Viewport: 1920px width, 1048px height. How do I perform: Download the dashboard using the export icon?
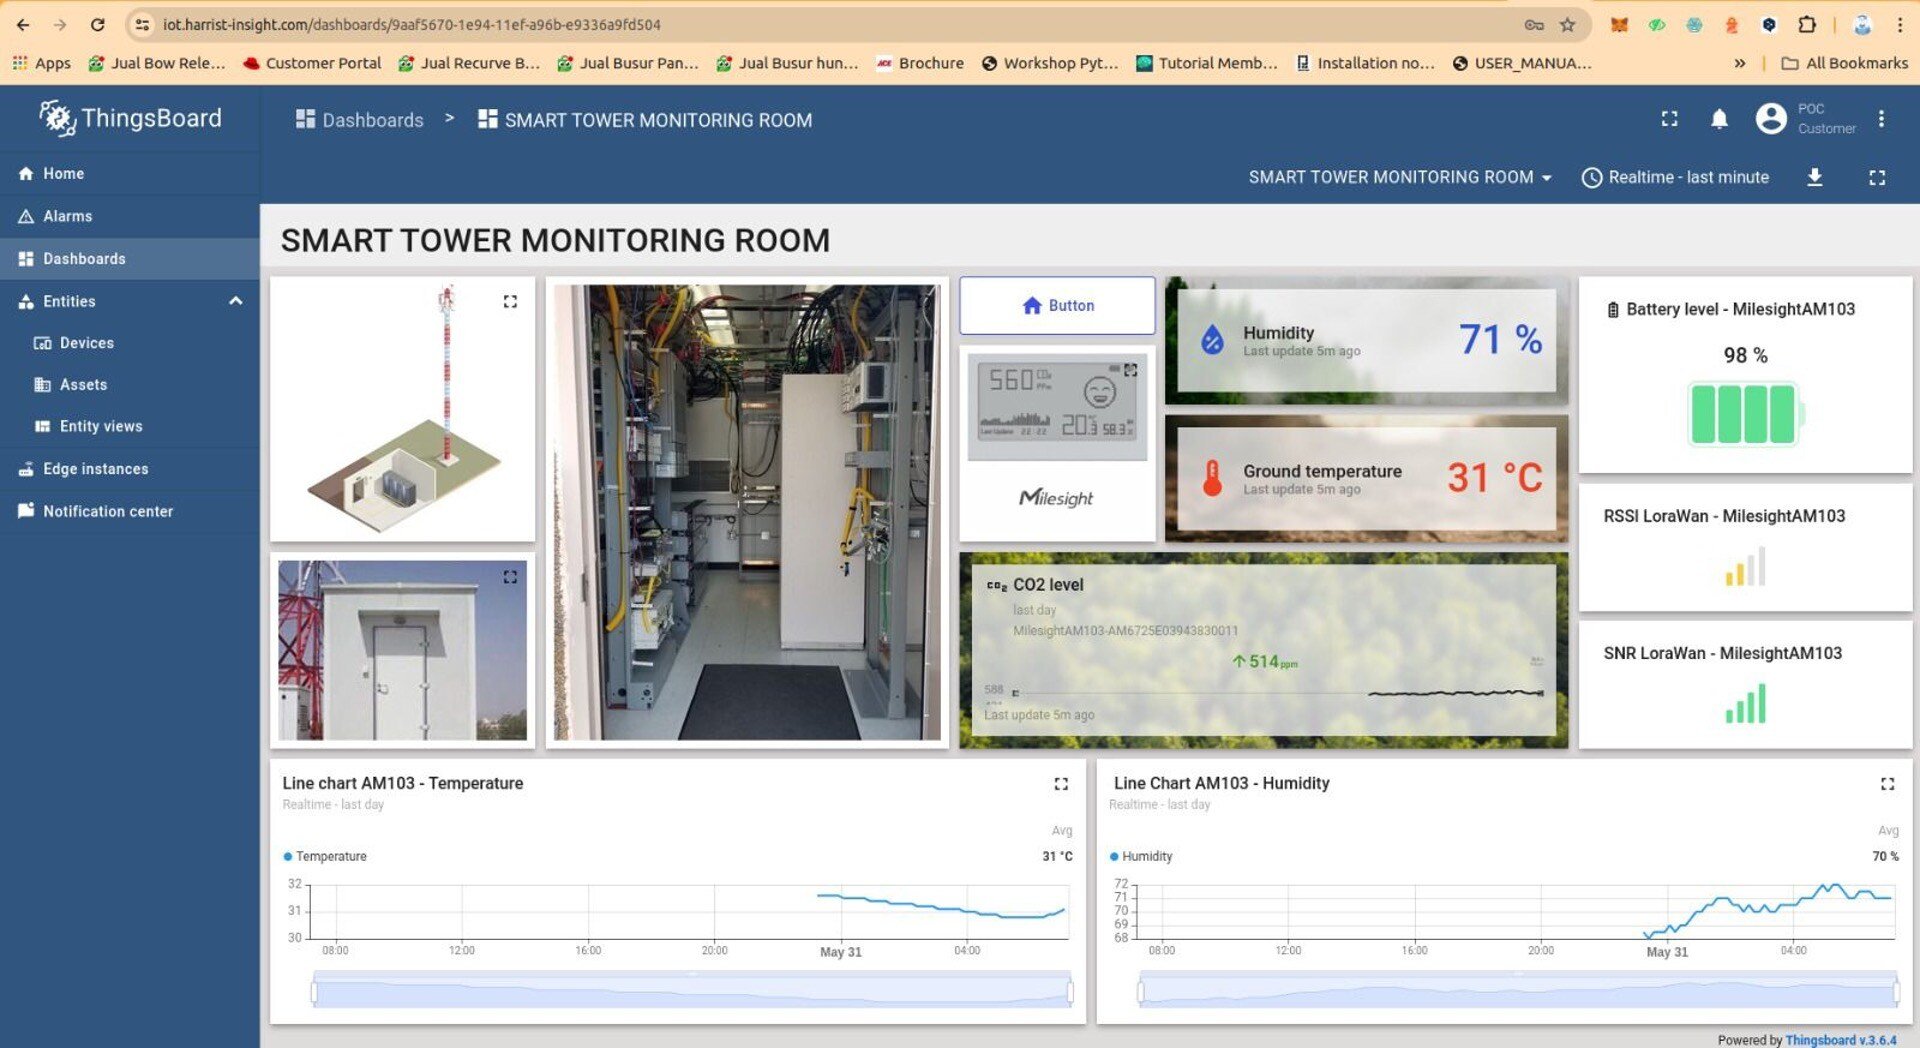pos(1815,177)
